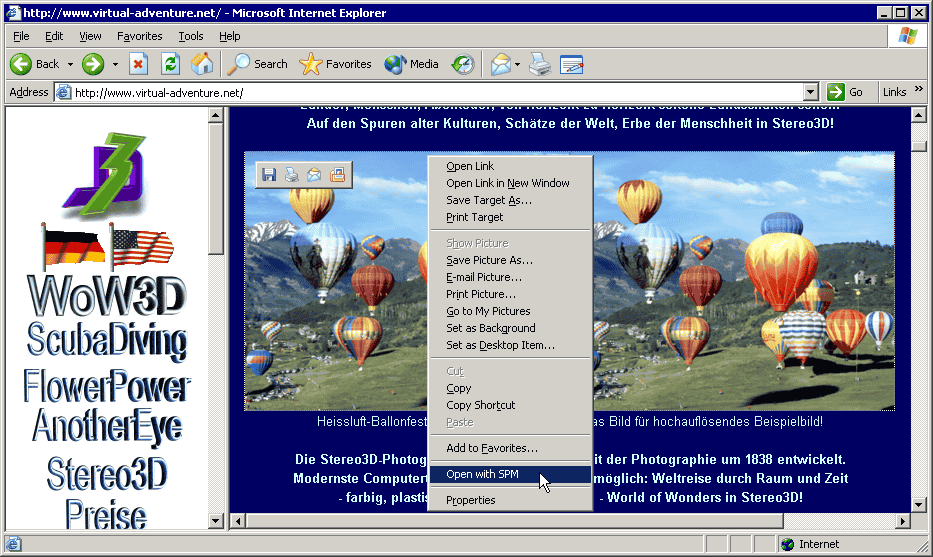Choose Open Link in New Window
The height and width of the screenshot is (557, 933).
tap(511, 183)
